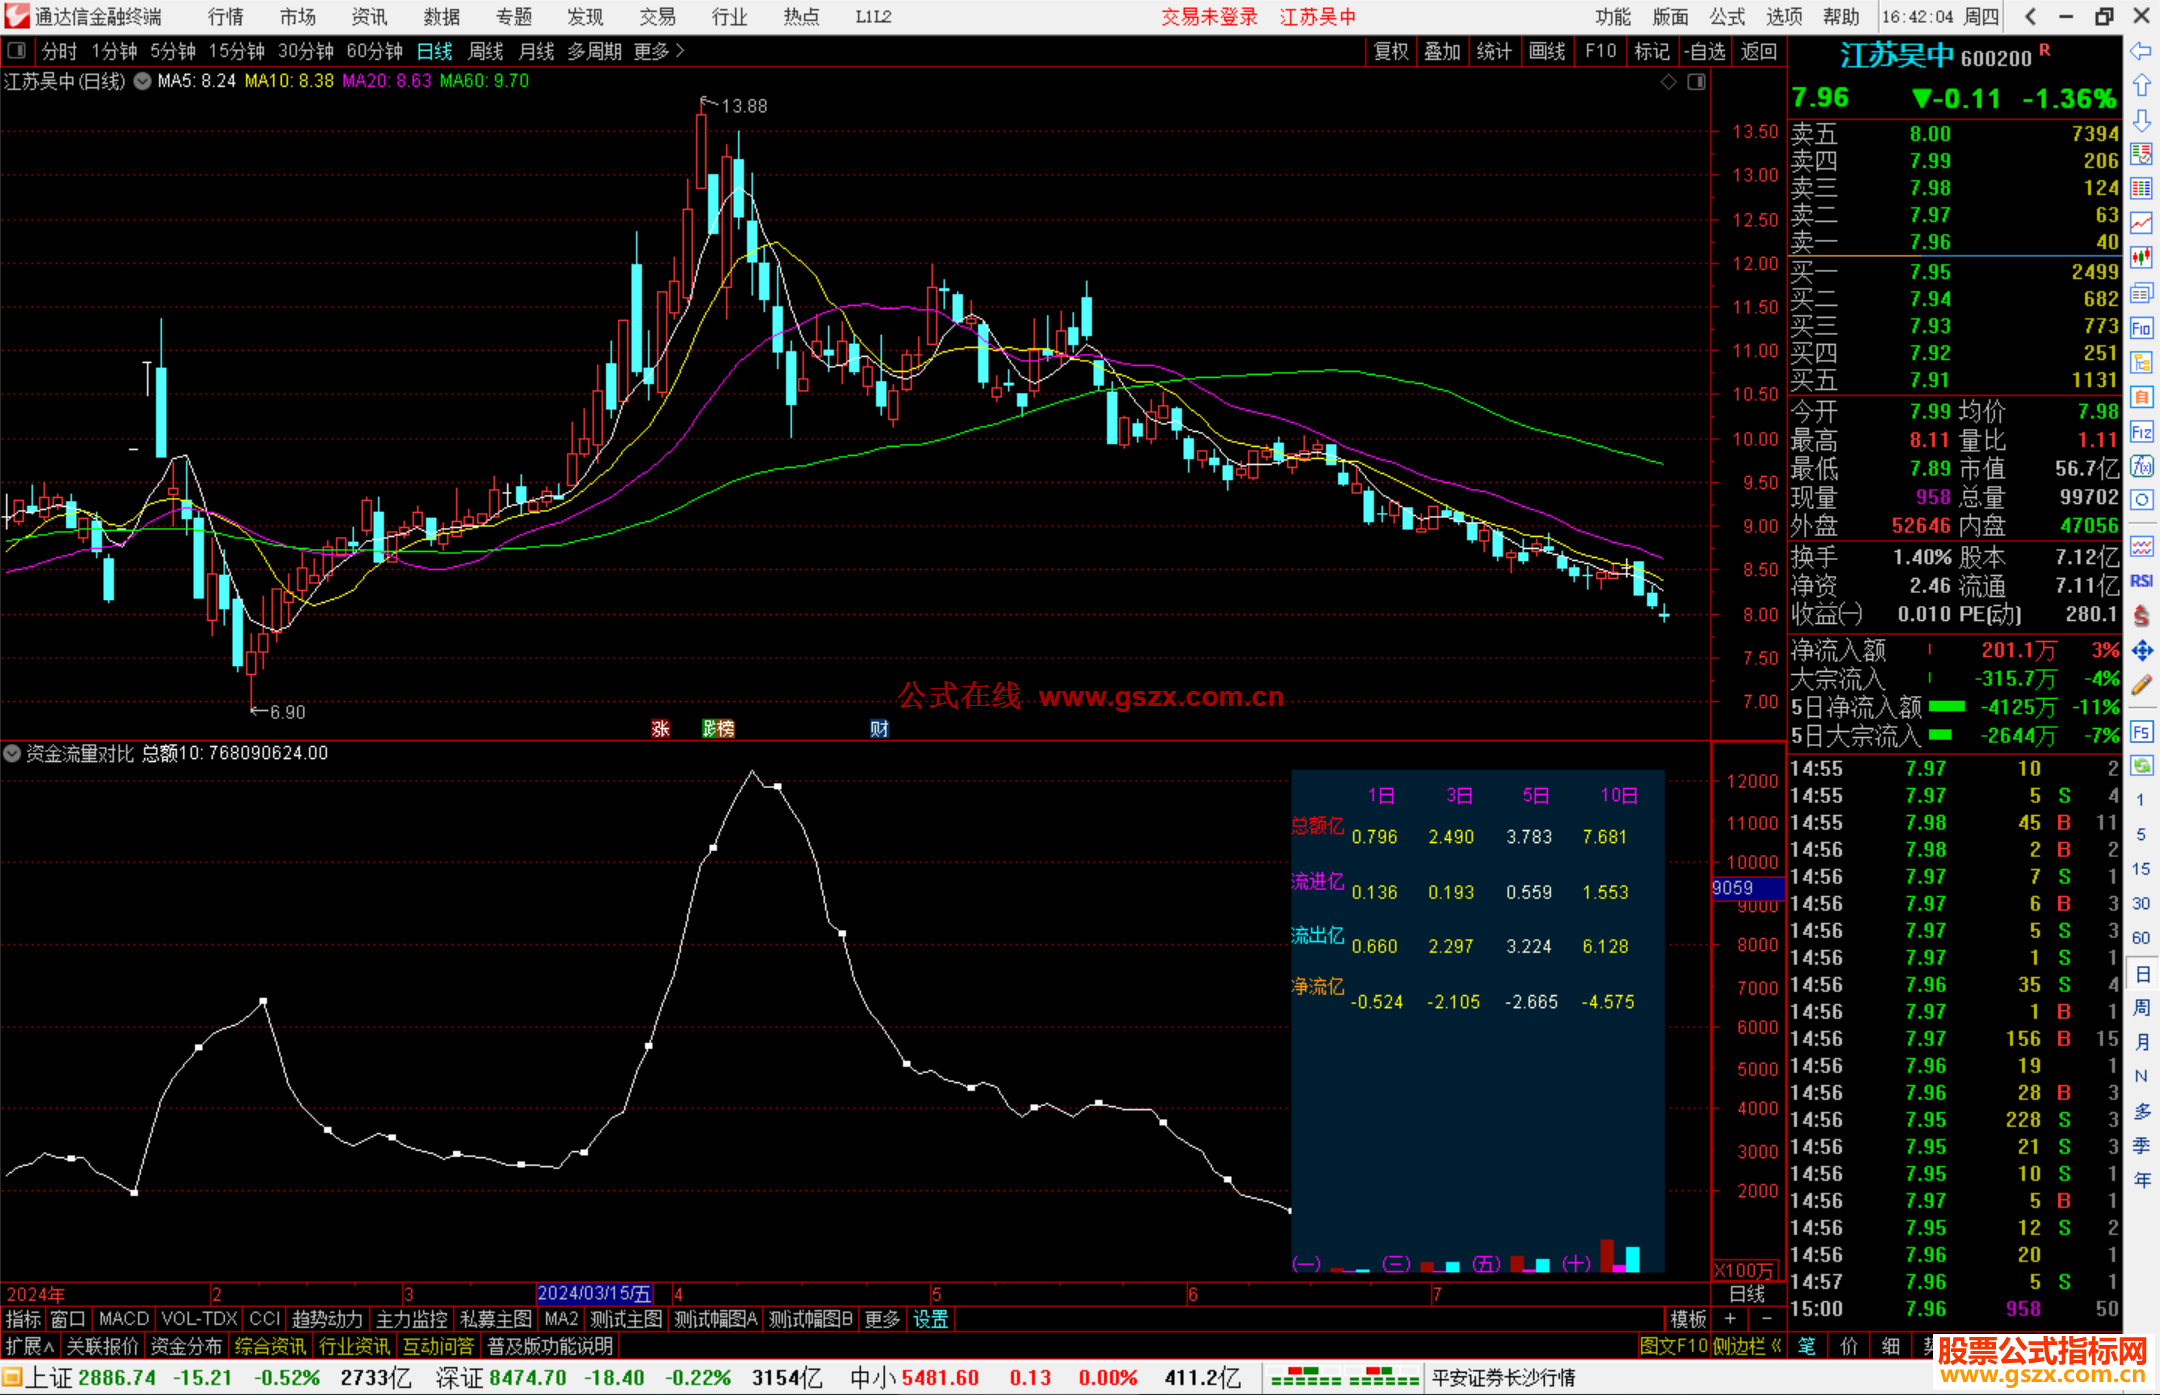Click the F10 info icon in sidebar

2141,328
